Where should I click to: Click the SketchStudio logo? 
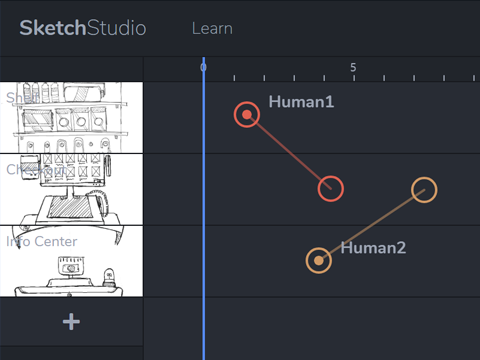83,28
